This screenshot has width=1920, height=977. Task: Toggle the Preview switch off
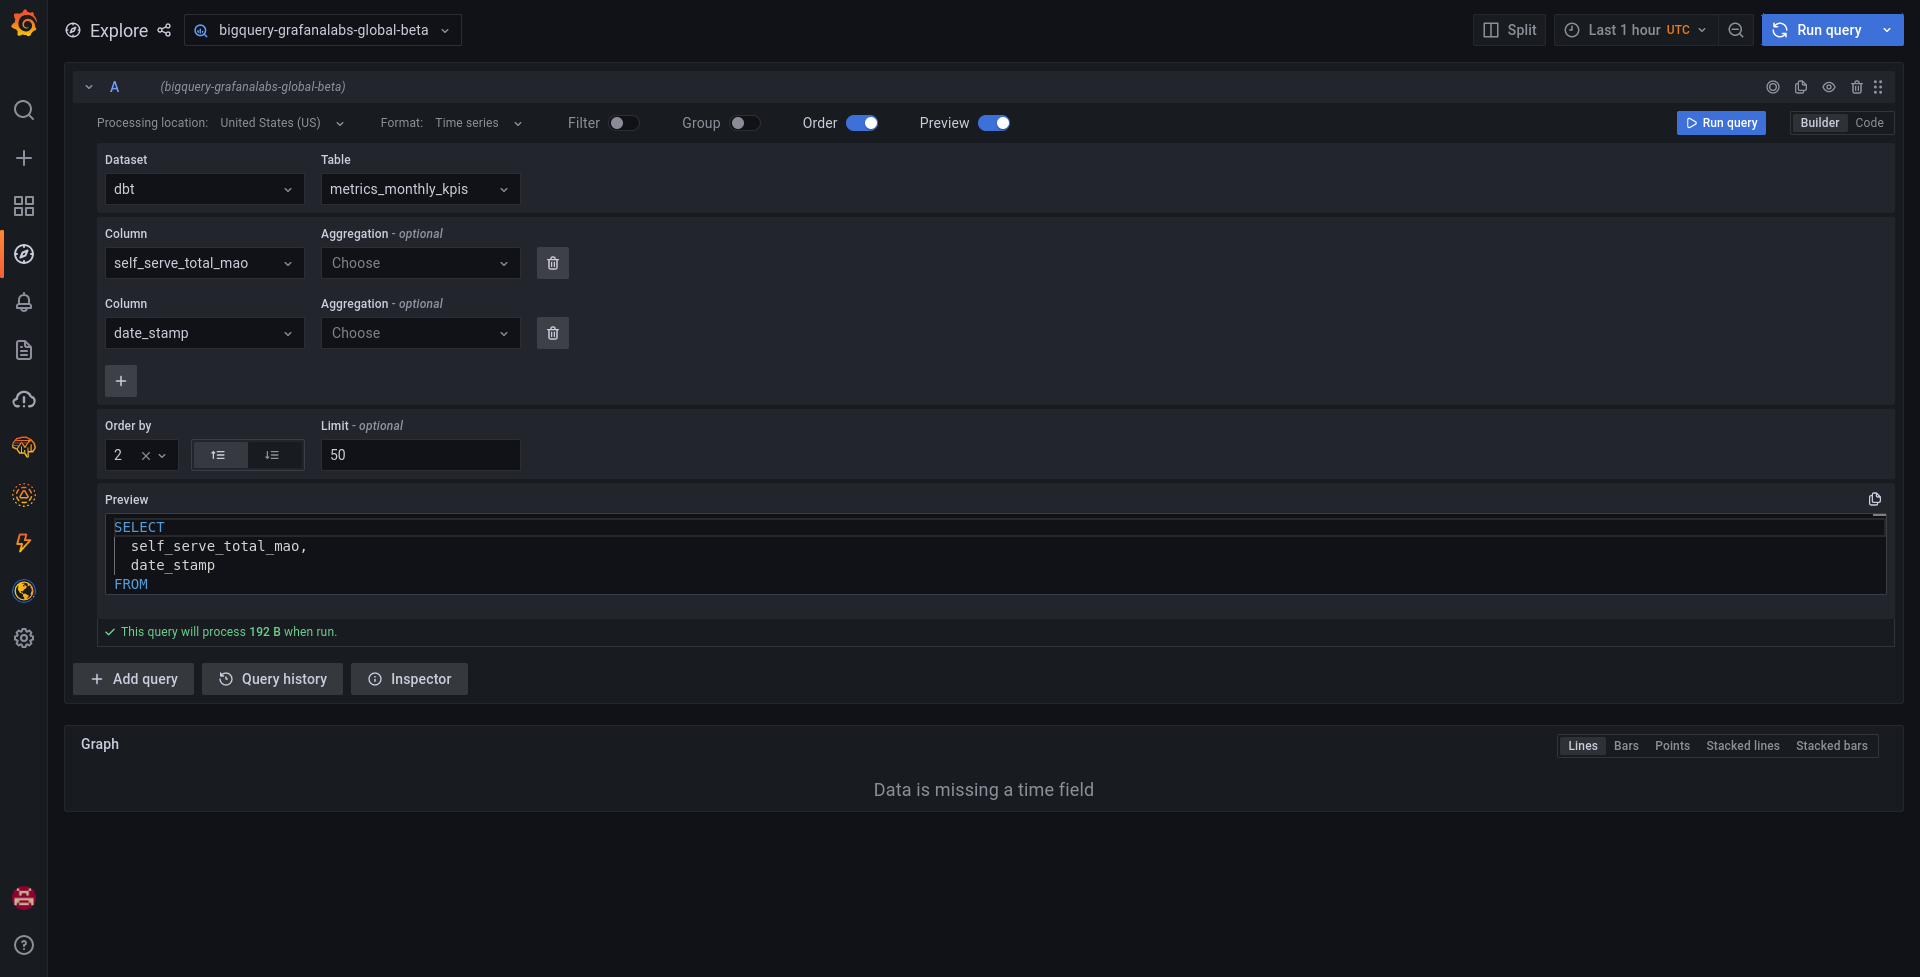click(x=995, y=123)
